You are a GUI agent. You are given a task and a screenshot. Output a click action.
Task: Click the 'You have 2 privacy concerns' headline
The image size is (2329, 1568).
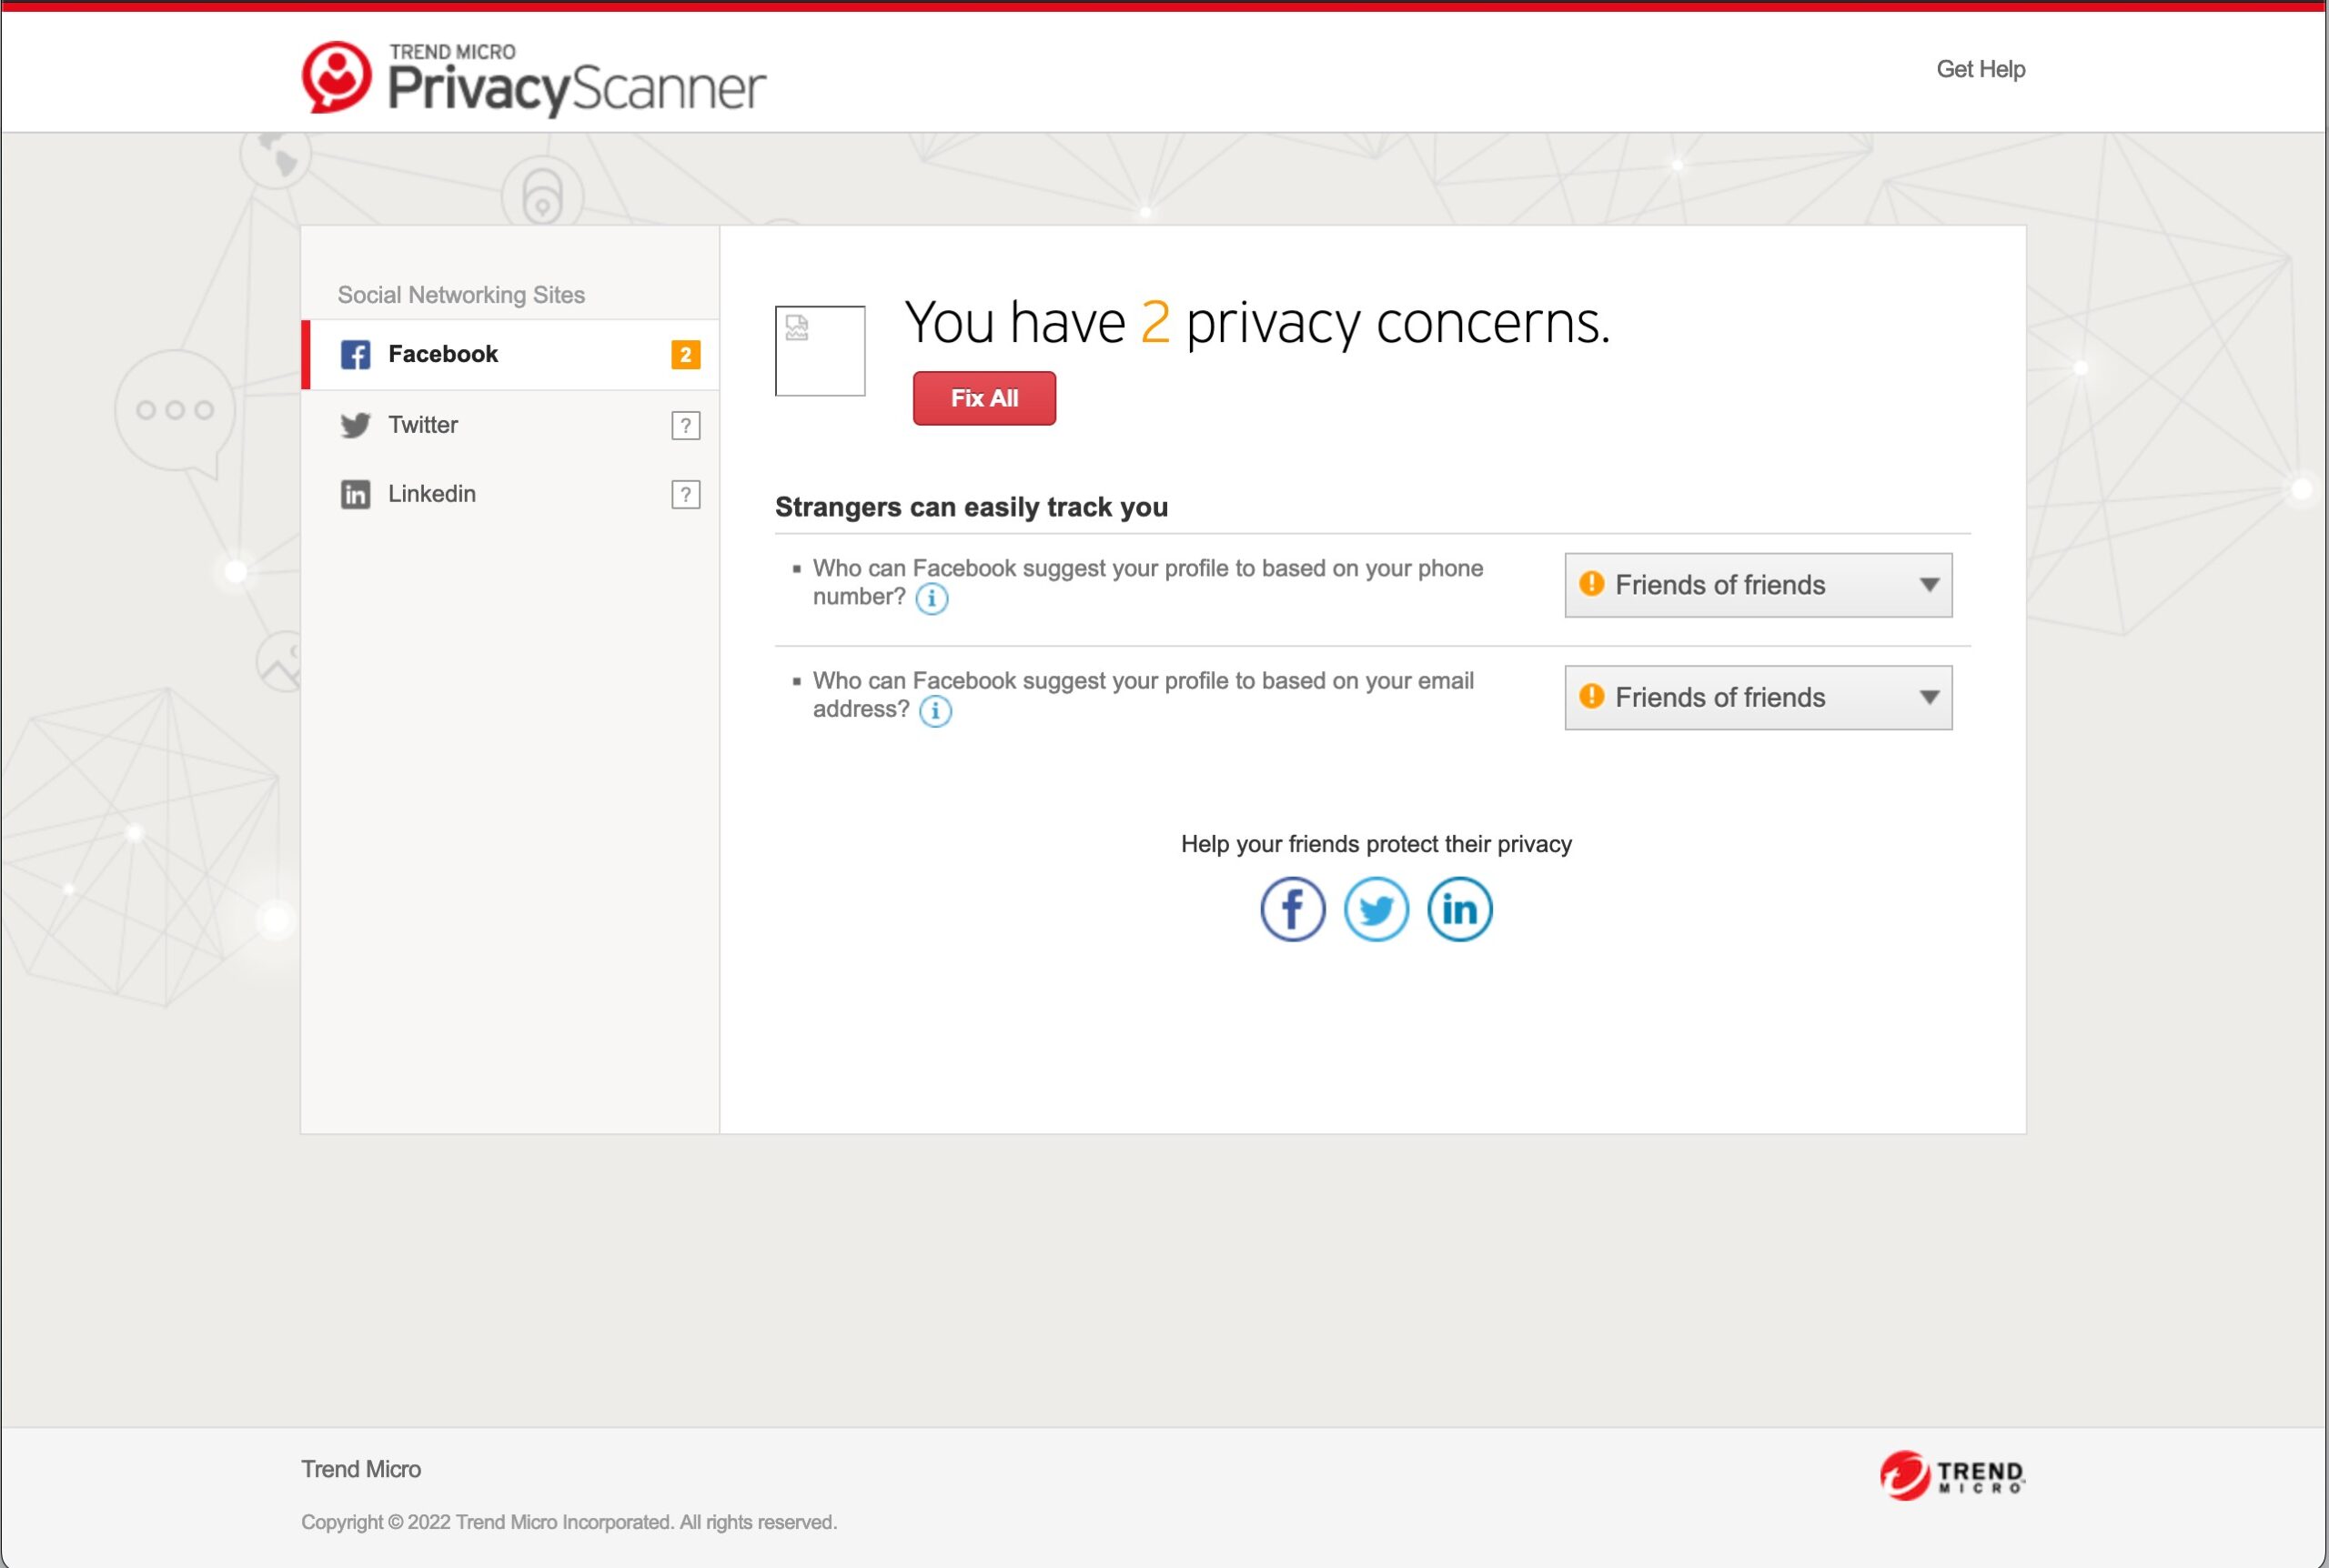point(1257,323)
